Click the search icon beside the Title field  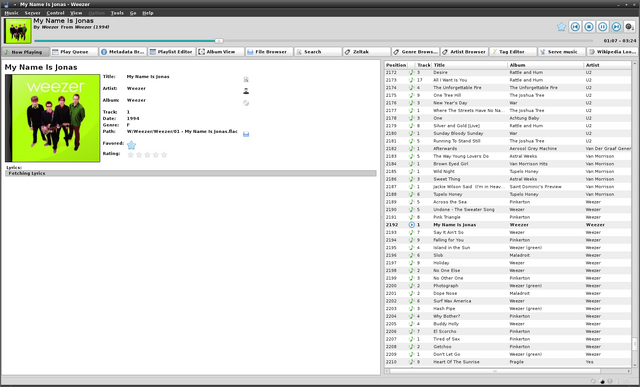point(246,80)
